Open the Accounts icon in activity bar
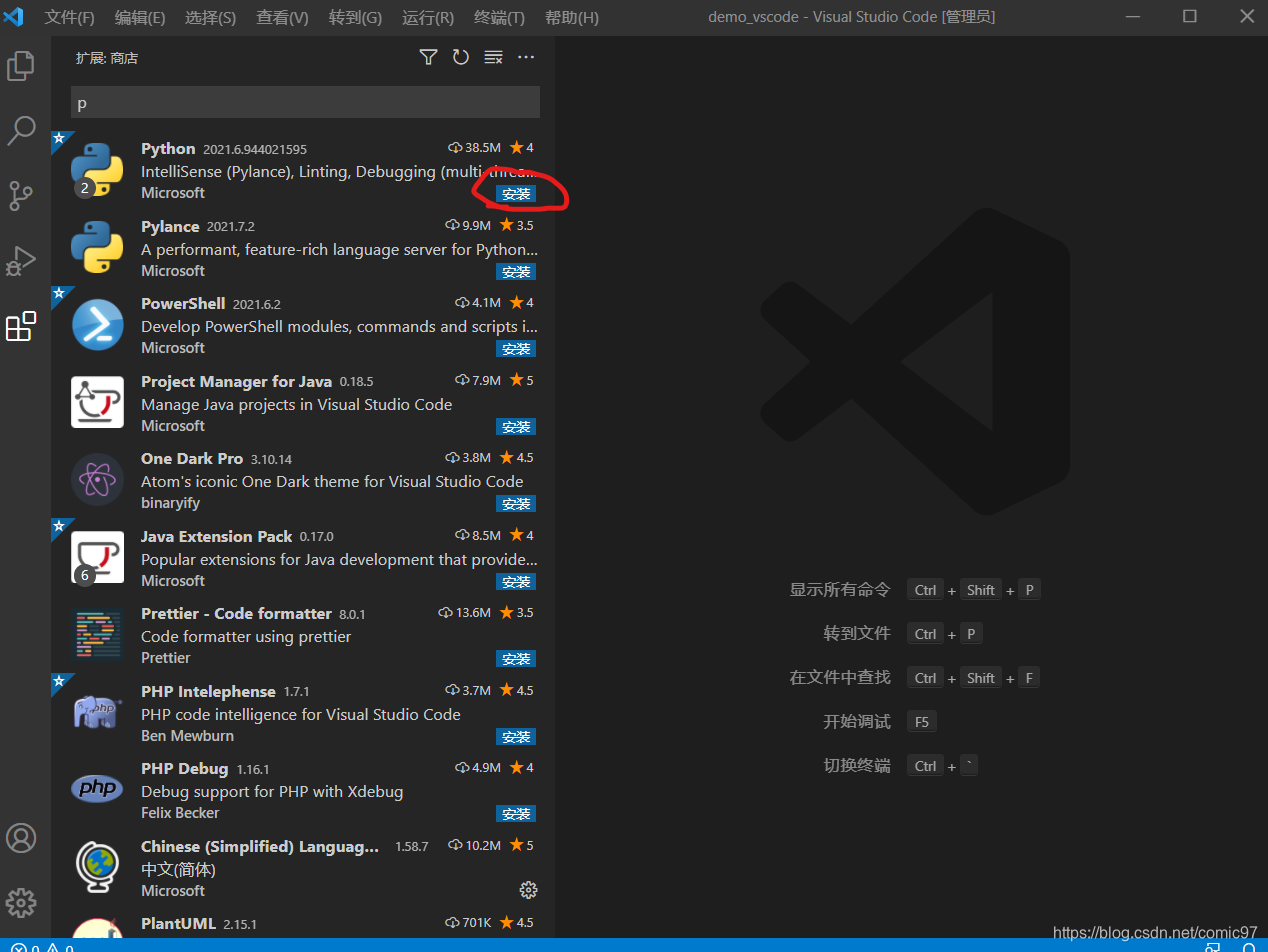Viewport: 1268px width, 952px height. [x=21, y=838]
